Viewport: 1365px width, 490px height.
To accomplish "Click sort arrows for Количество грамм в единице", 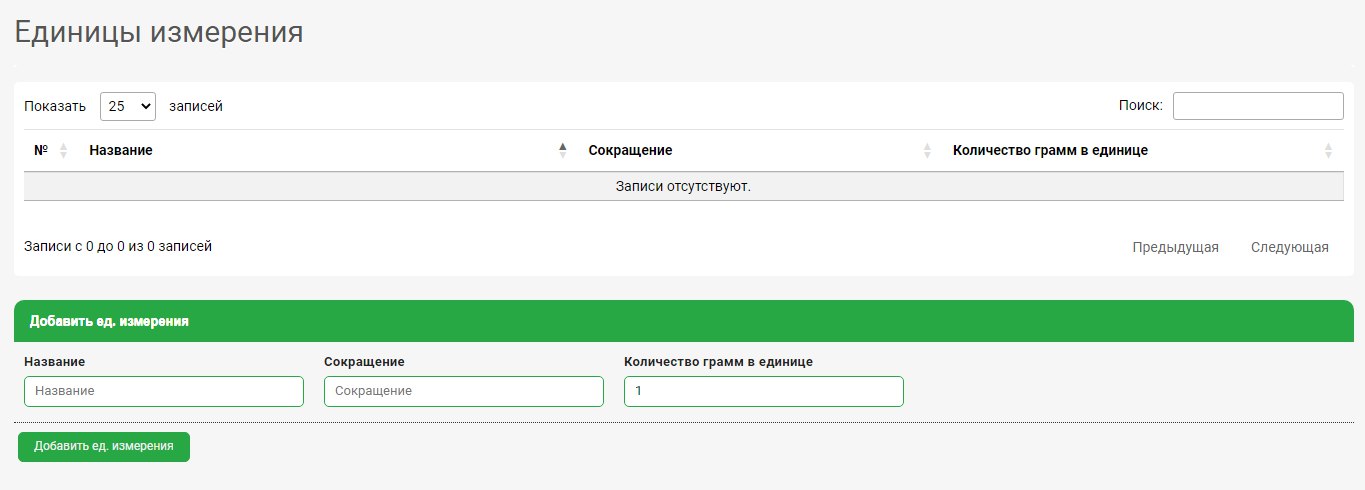I will tap(1328, 151).
